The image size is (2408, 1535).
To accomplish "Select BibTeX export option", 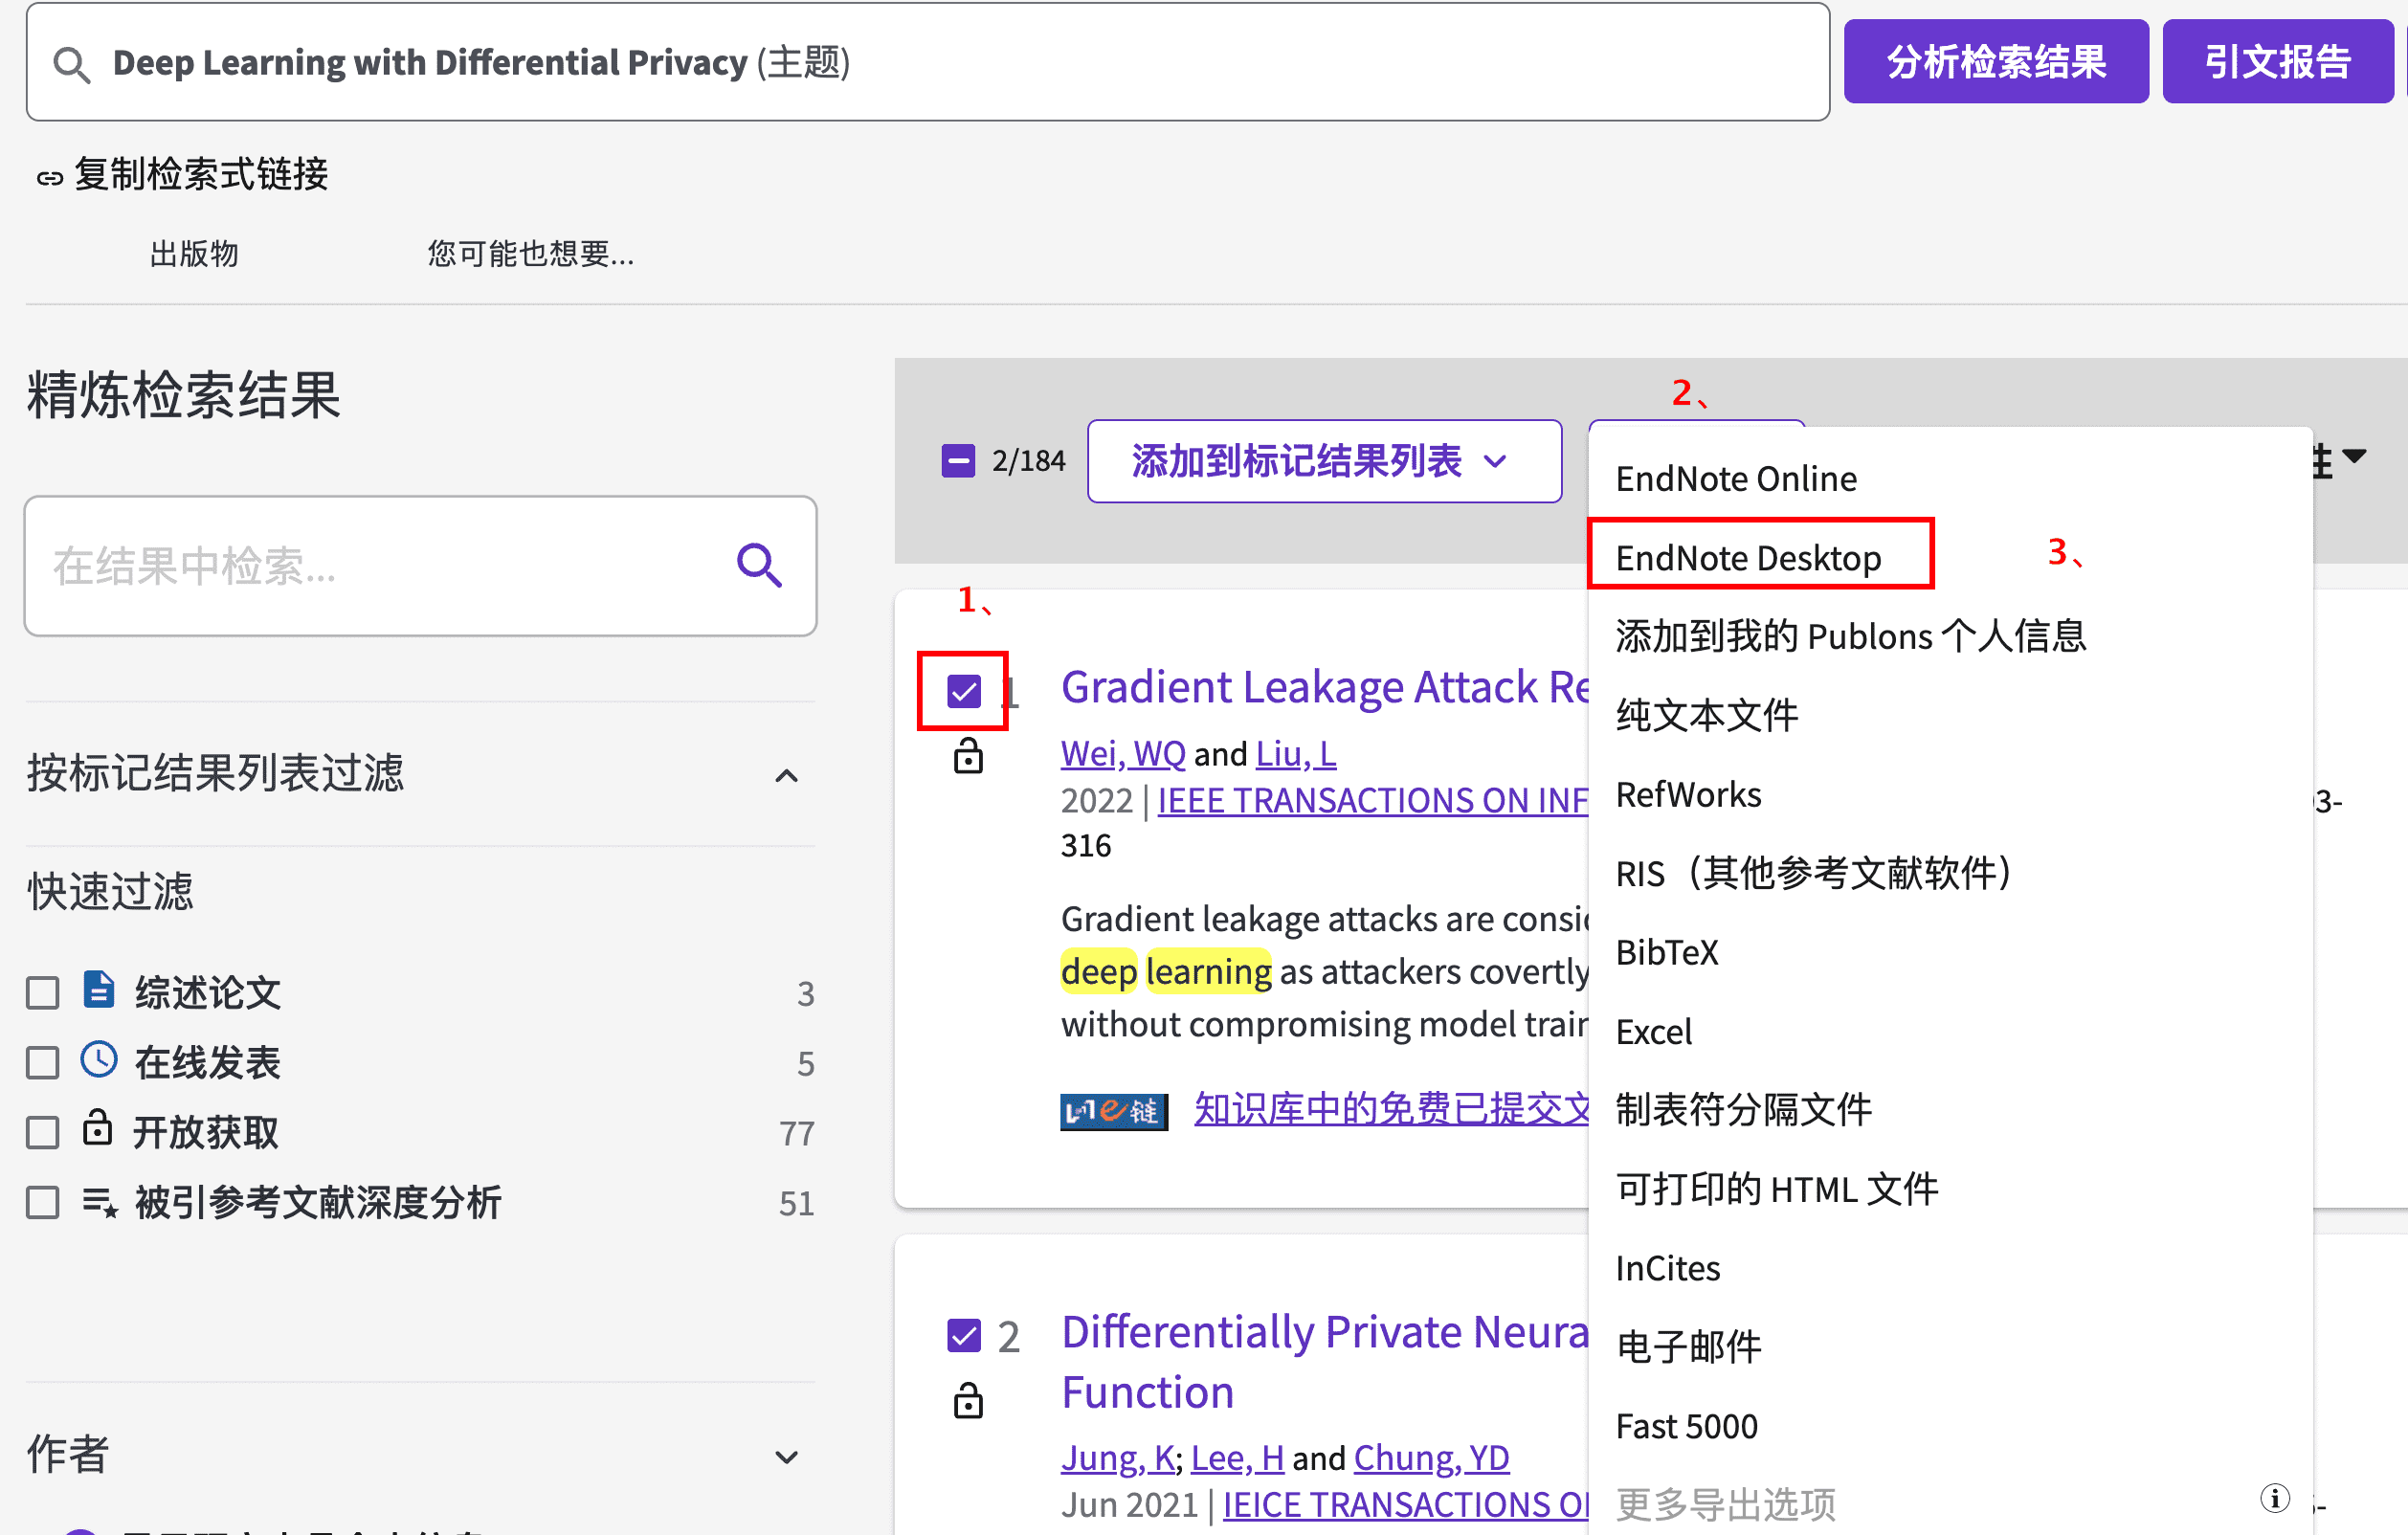I will [1666, 952].
